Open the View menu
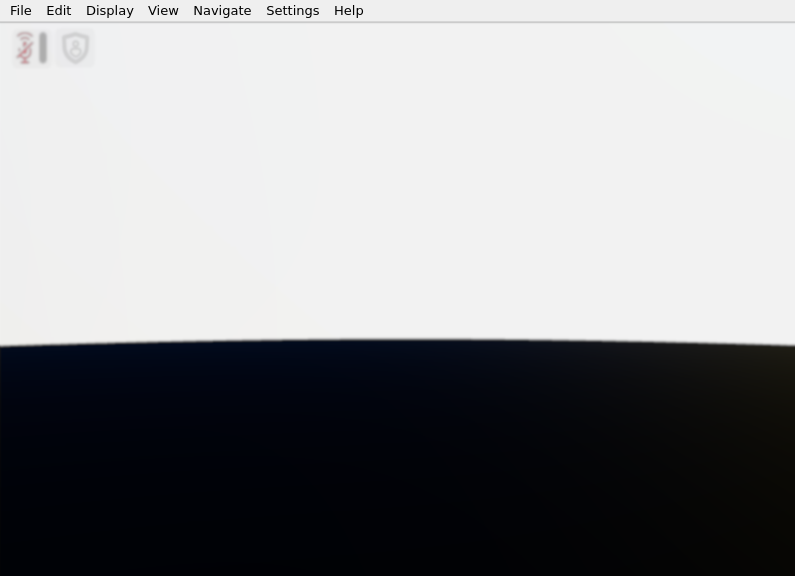Screen dimensions: 795x576 tap(163, 11)
